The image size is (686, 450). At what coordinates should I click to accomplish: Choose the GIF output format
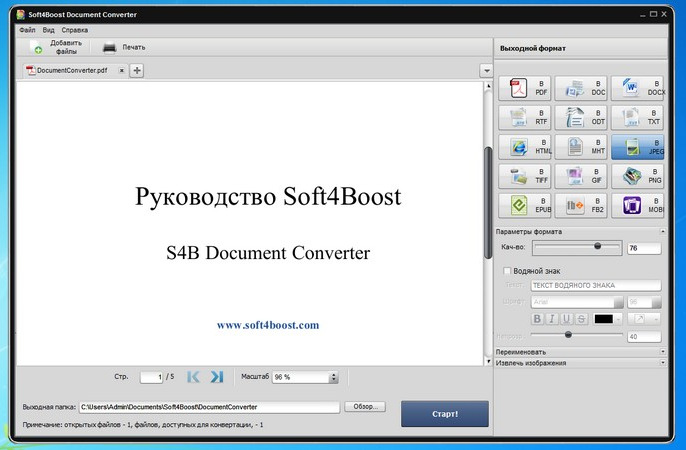click(581, 176)
